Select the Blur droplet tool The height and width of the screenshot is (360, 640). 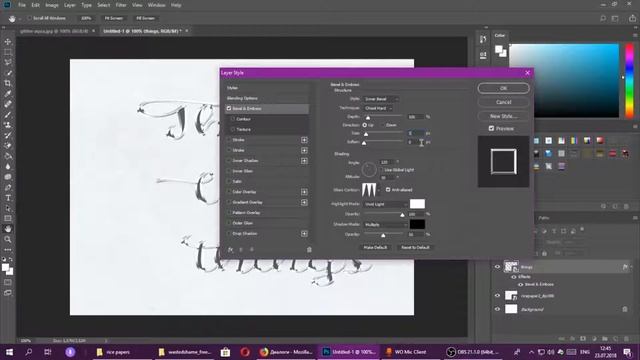pos(8,167)
